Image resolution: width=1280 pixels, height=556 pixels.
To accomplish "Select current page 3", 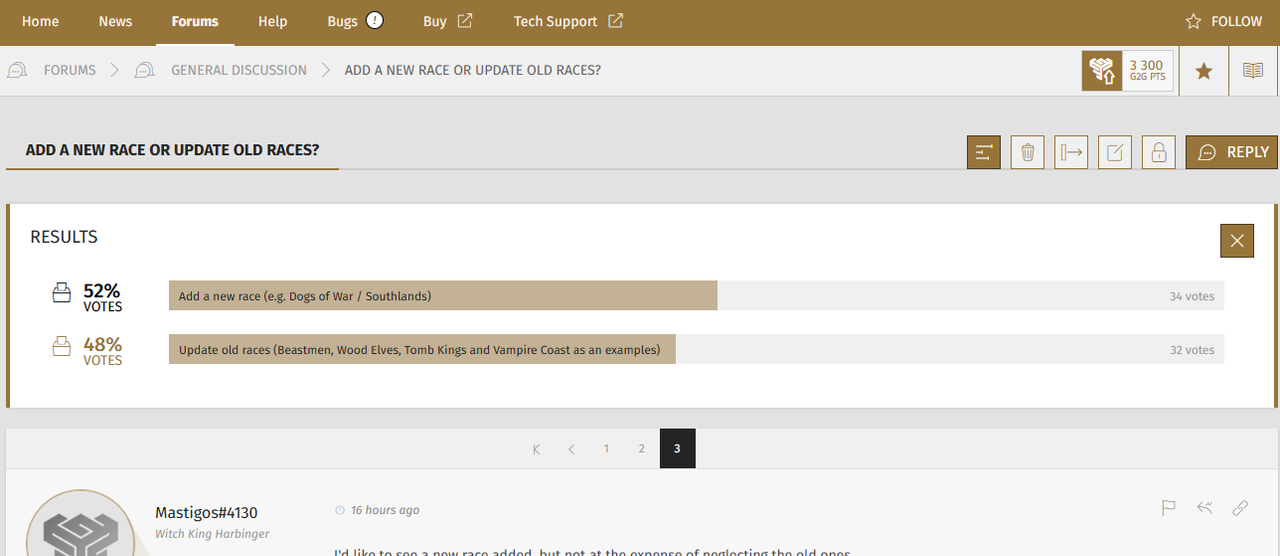I will coord(677,449).
